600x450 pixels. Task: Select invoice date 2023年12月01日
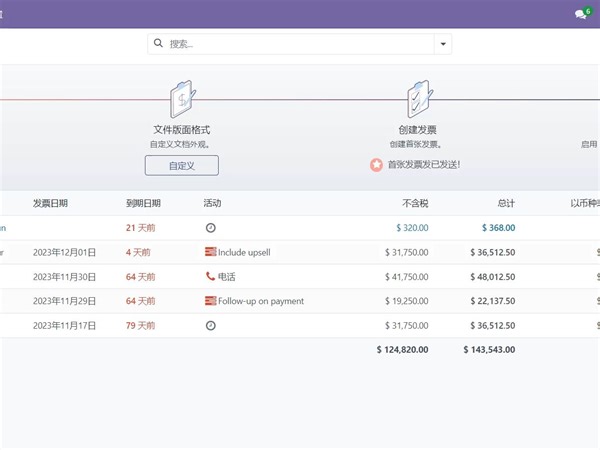64,253
